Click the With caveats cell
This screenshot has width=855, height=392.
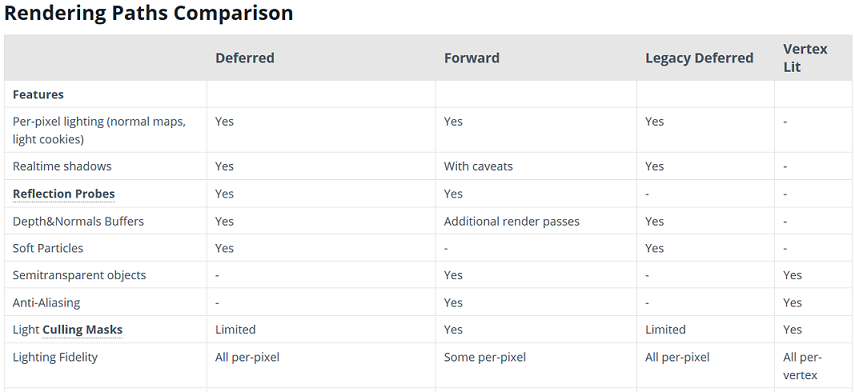tap(478, 166)
